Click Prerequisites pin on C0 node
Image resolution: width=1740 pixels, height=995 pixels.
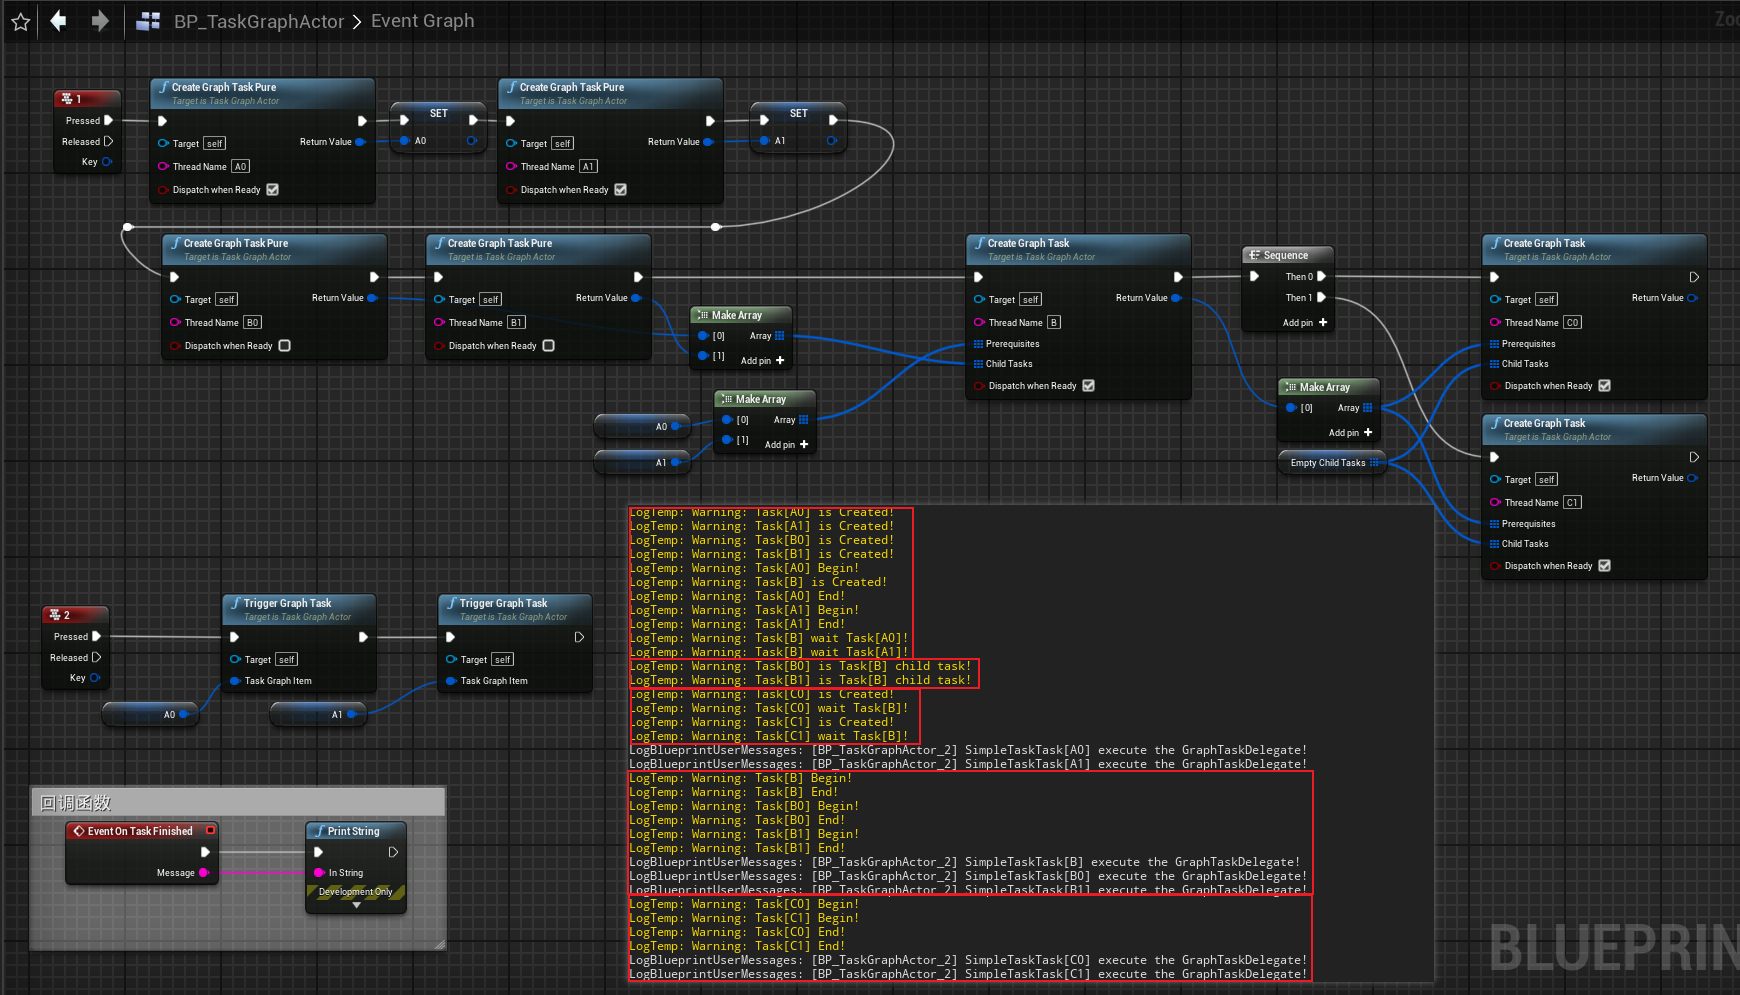(1494, 344)
